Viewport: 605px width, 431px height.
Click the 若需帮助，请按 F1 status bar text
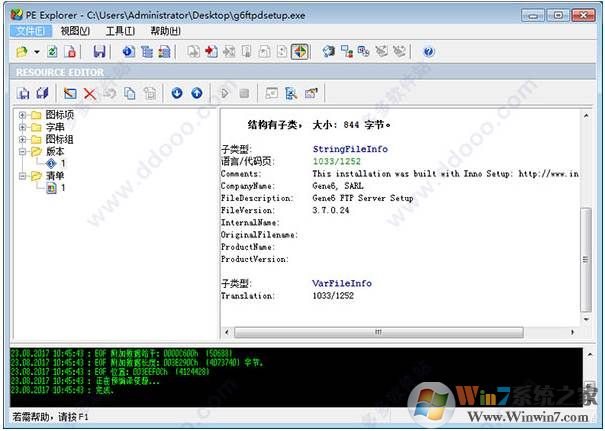50,417
